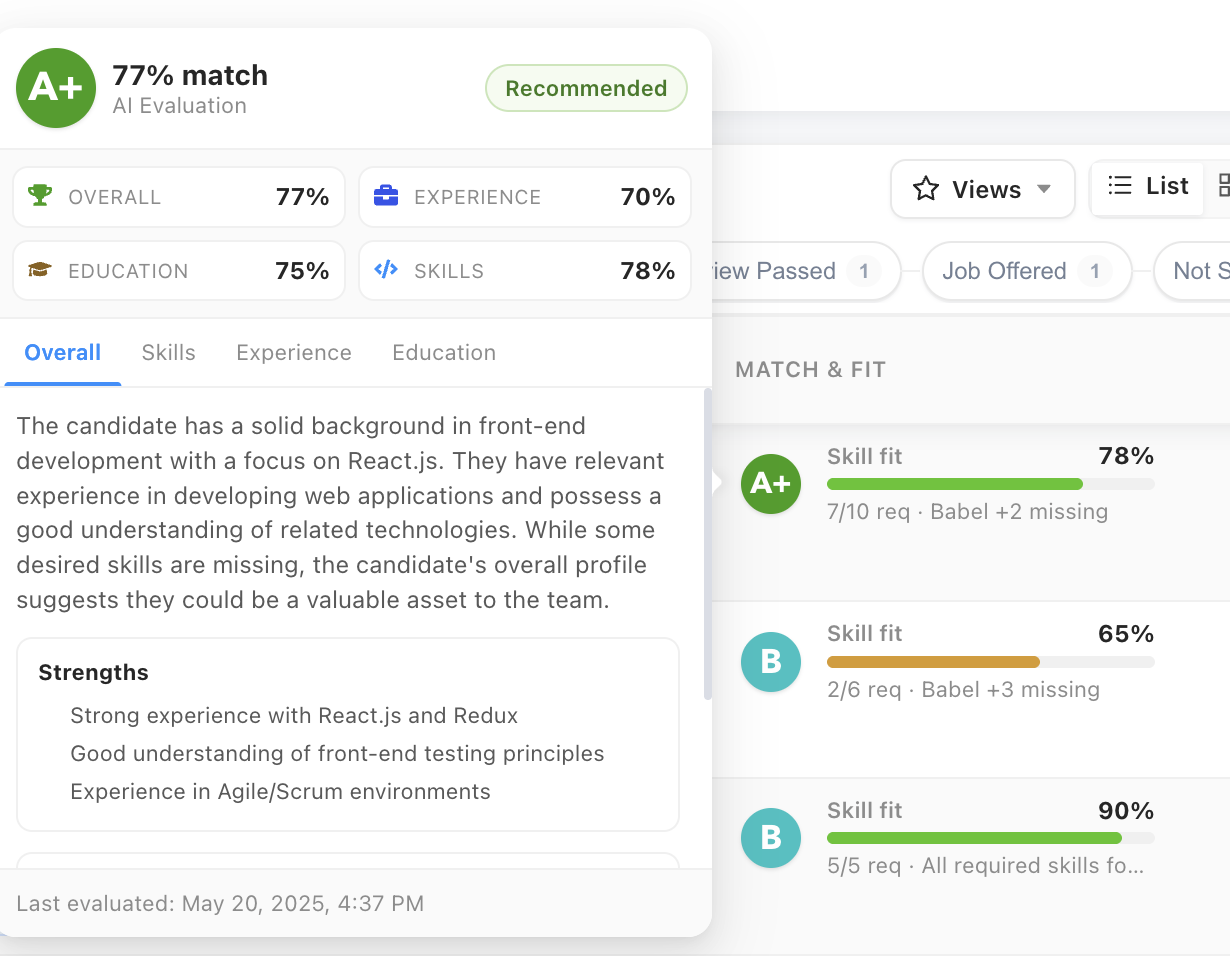
Task: Click the grid view icon beside List
Action: (x=1222, y=186)
